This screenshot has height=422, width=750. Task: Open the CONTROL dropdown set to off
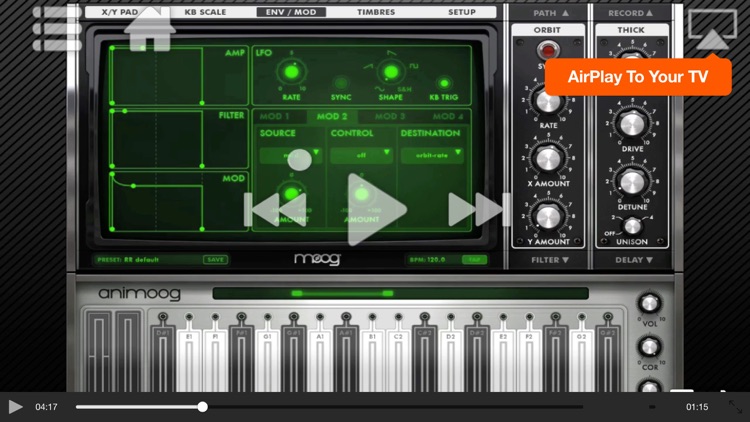(361, 155)
